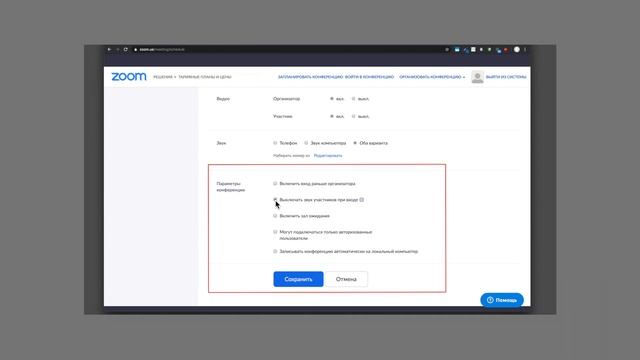Click Выйти из системы
Viewport: 640px width, 360px height.
point(506,77)
